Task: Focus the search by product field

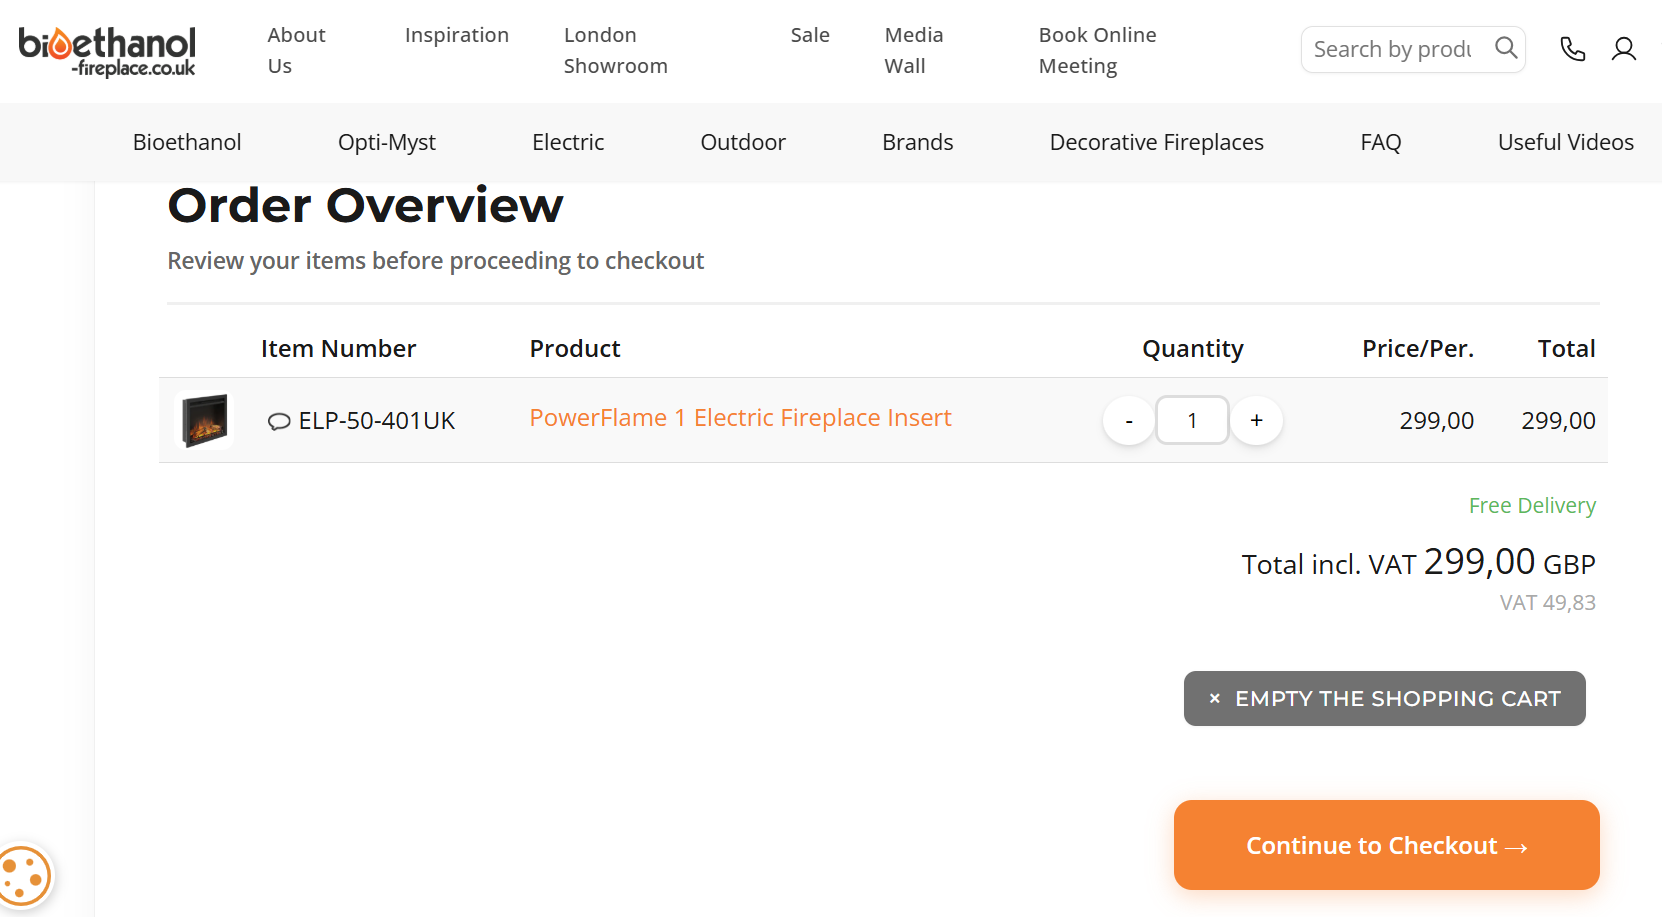Action: [1392, 49]
